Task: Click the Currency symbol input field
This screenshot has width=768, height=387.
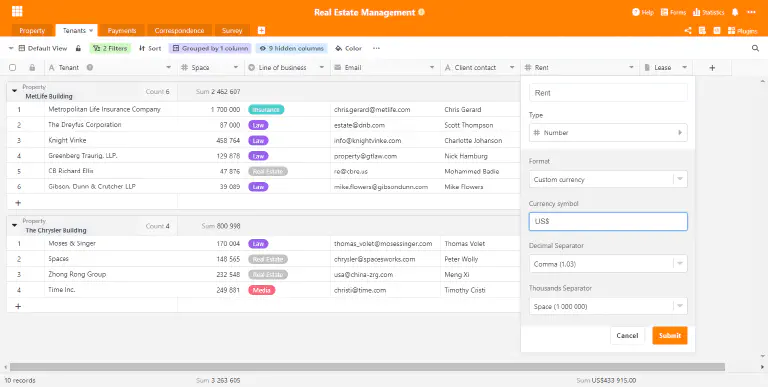Action: [x=608, y=221]
